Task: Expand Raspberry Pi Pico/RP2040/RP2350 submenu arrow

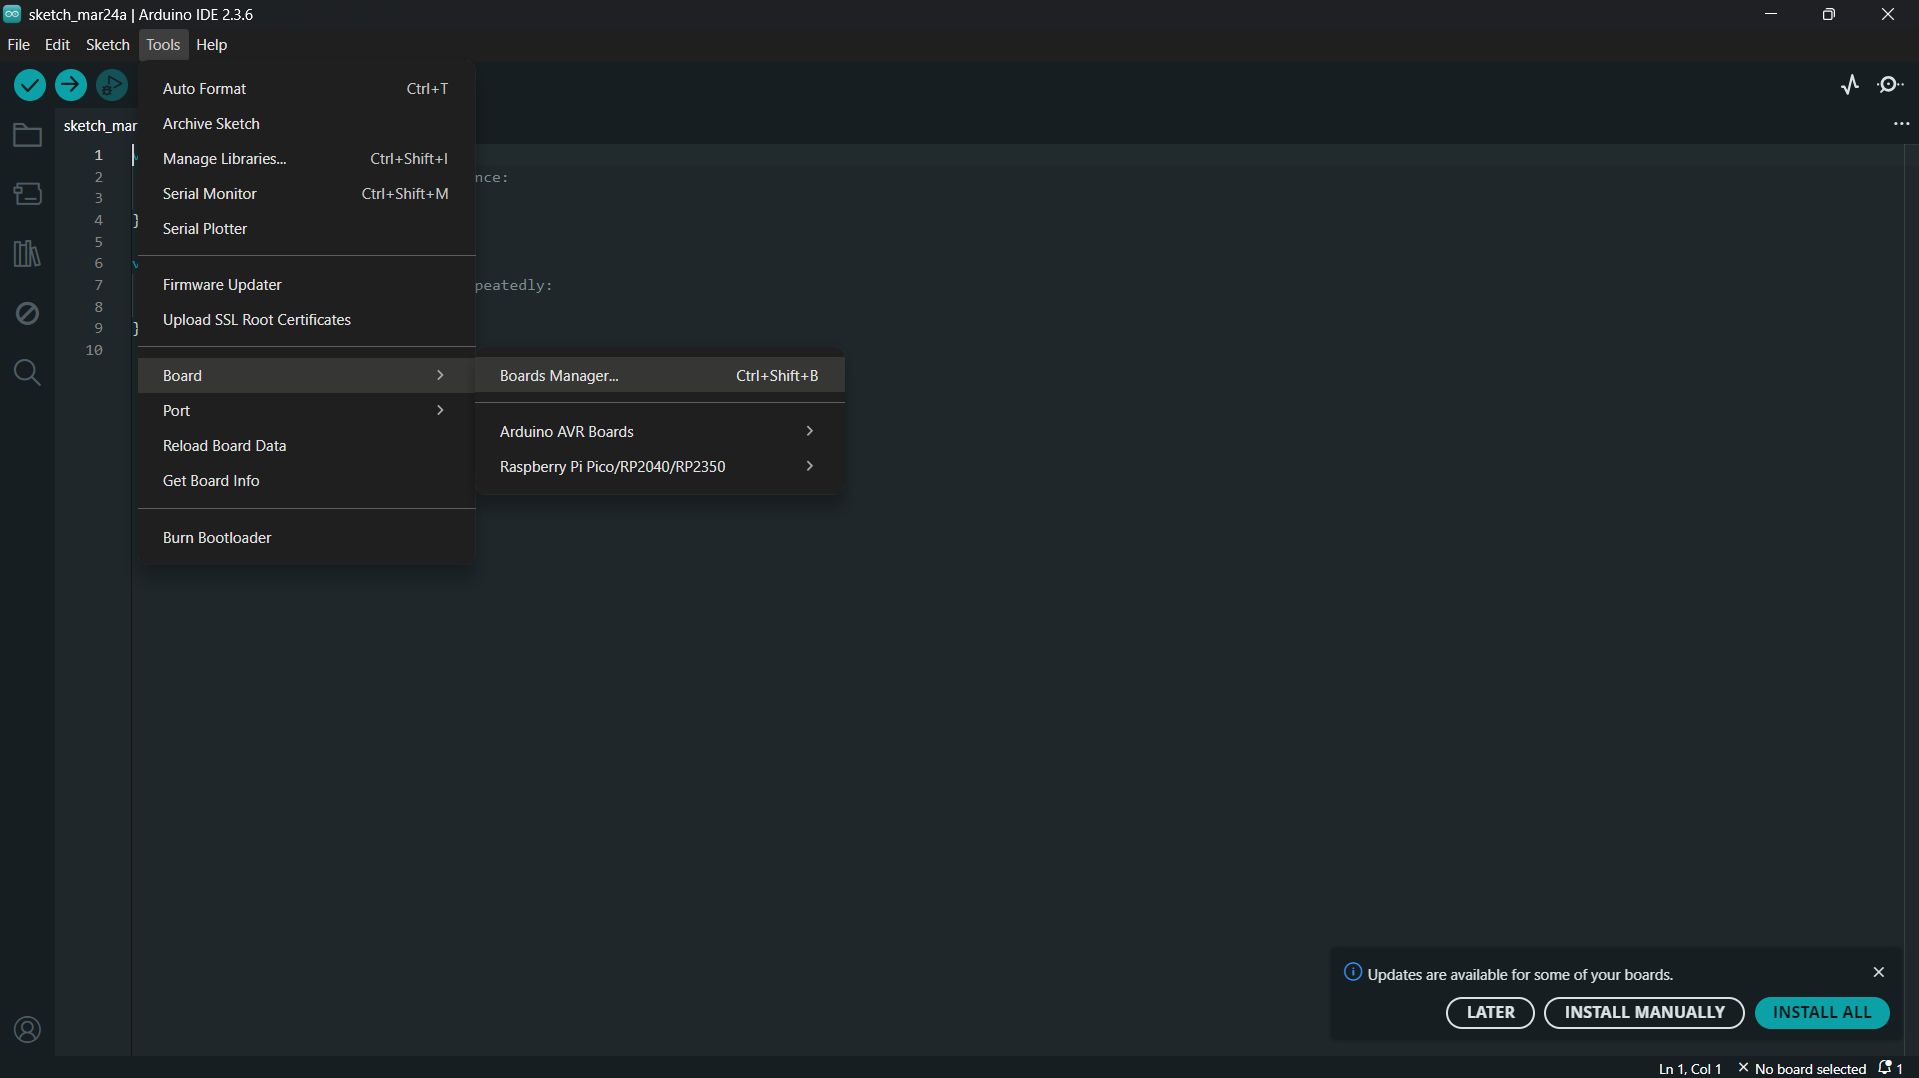Action: [810, 466]
